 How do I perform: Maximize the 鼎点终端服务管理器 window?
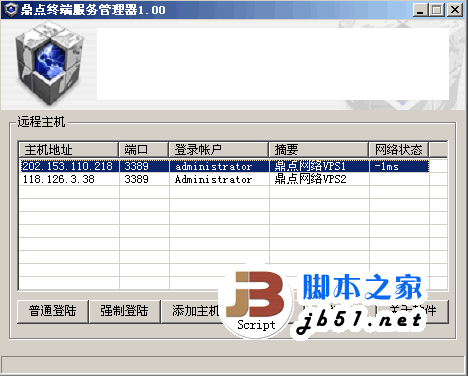pos(437,10)
